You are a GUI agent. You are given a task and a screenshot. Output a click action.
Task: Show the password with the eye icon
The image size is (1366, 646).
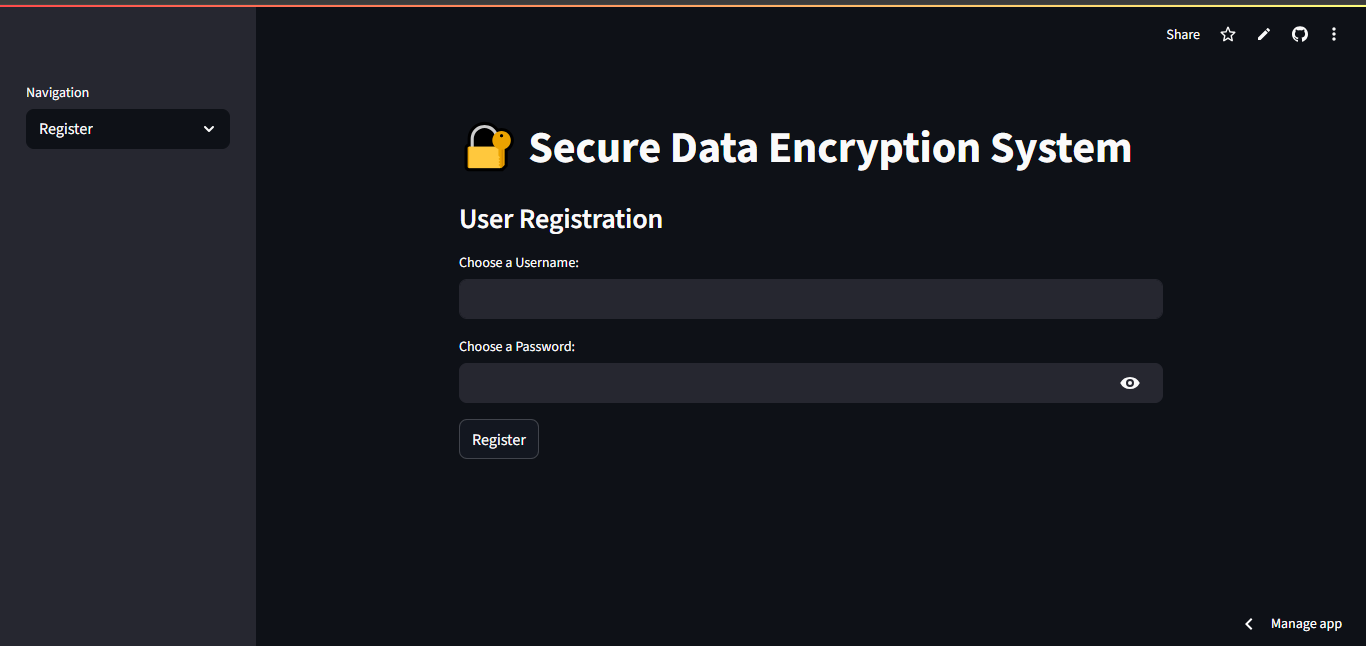pyautogui.click(x=1130, y=383)
